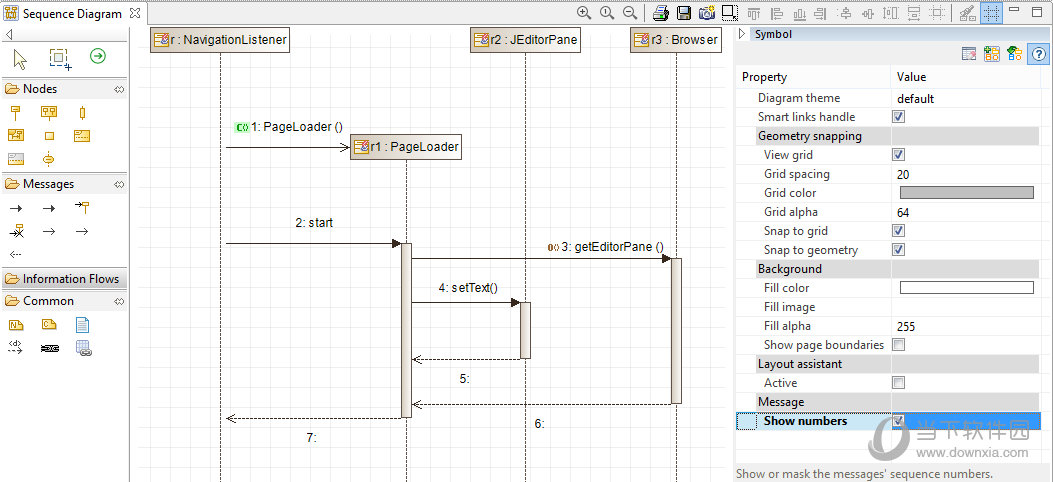The height and width of the screenshot is (482, 1053).
Task: Capture diagram image with the camera icon
Action: (706, 13)
